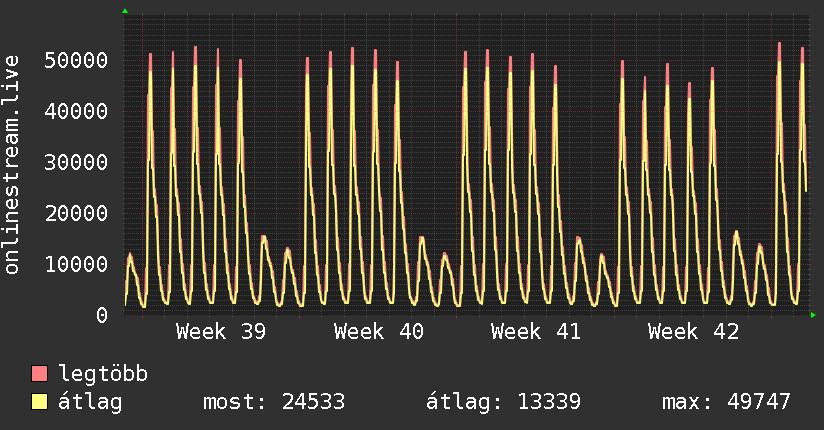Select the átlag legend label beside yellow swatch
The width and height of the screenshot is (824, 430).
point(90,402)
